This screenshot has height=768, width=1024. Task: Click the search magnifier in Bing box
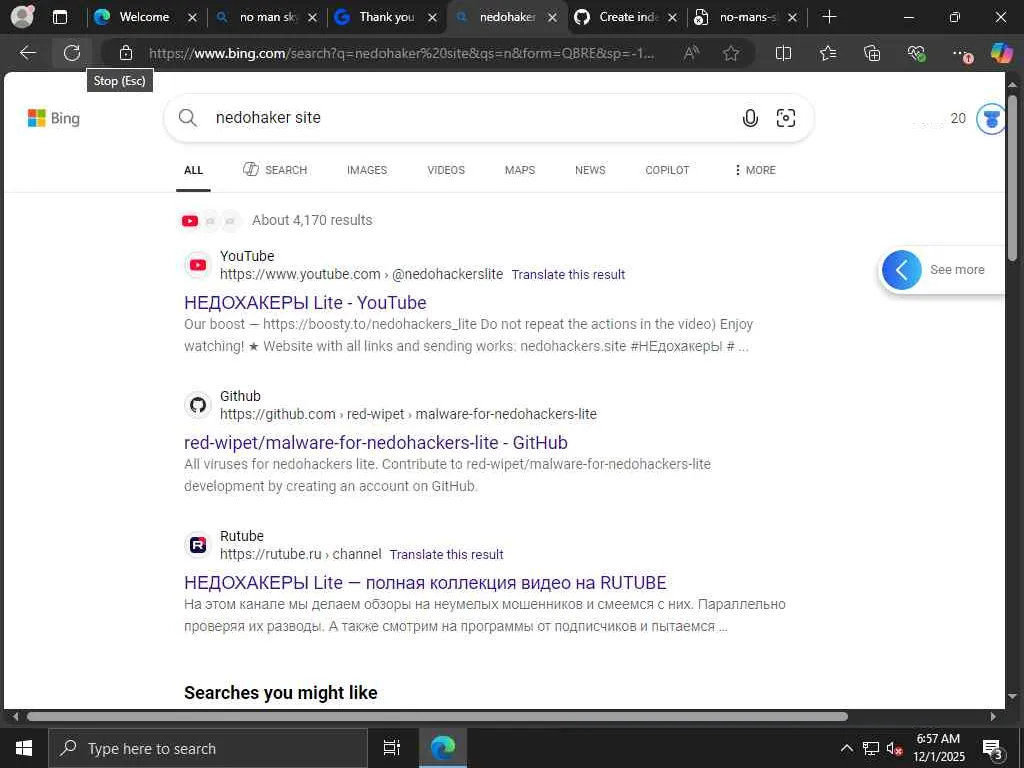[x=187, y=118]
